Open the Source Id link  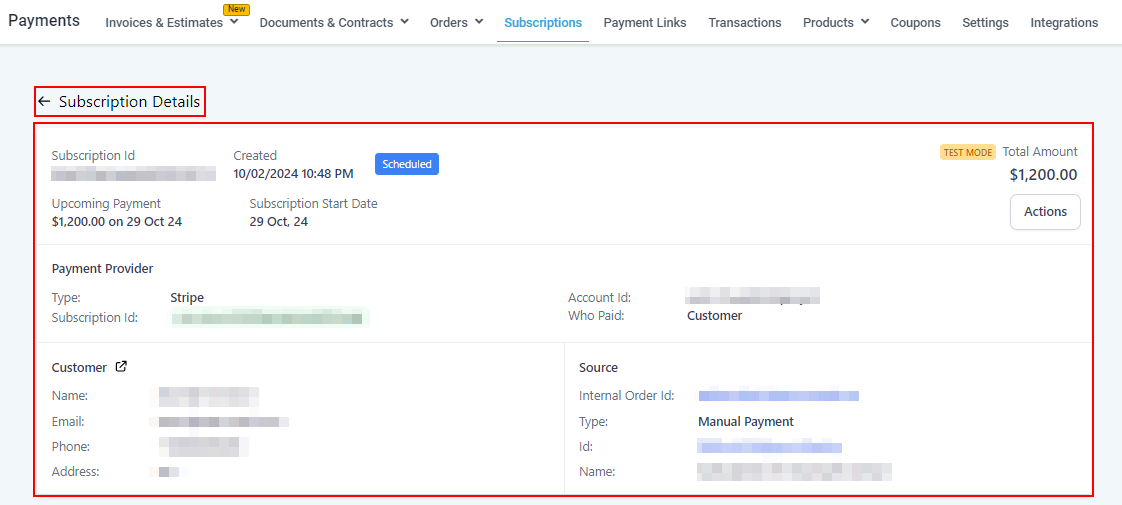tap(769, 447)
